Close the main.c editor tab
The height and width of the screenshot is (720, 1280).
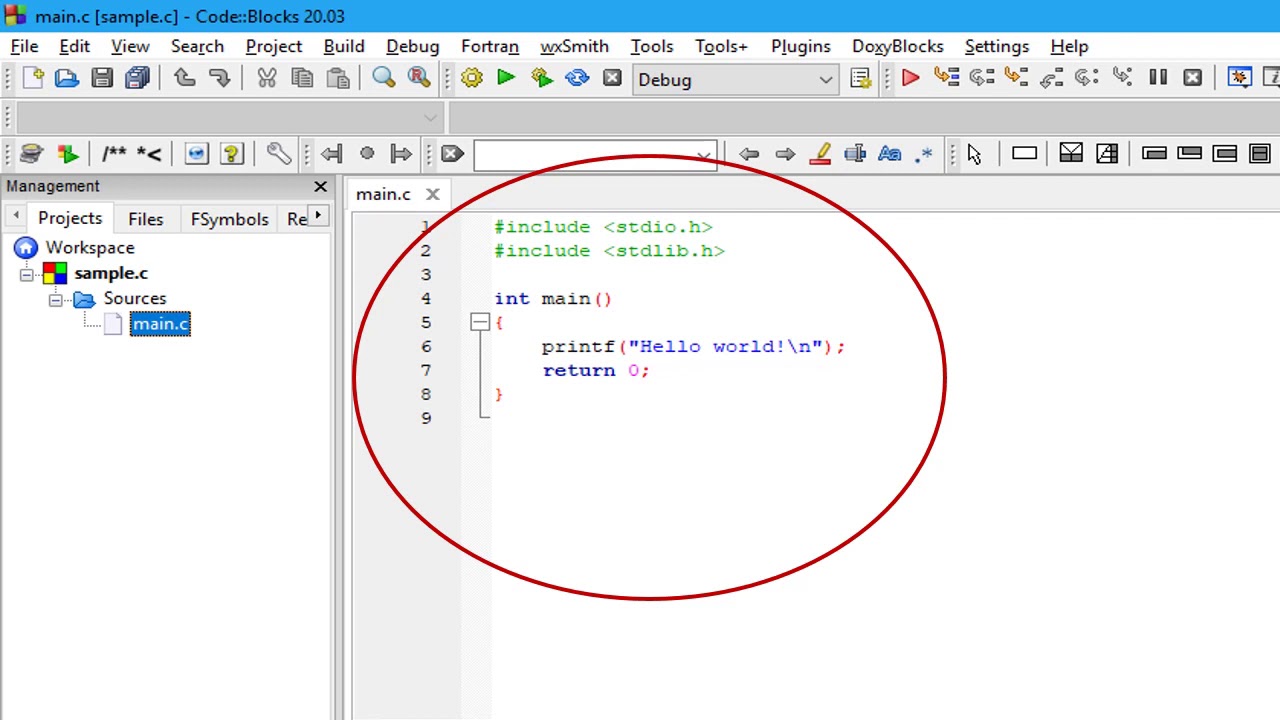coord(432,194)
